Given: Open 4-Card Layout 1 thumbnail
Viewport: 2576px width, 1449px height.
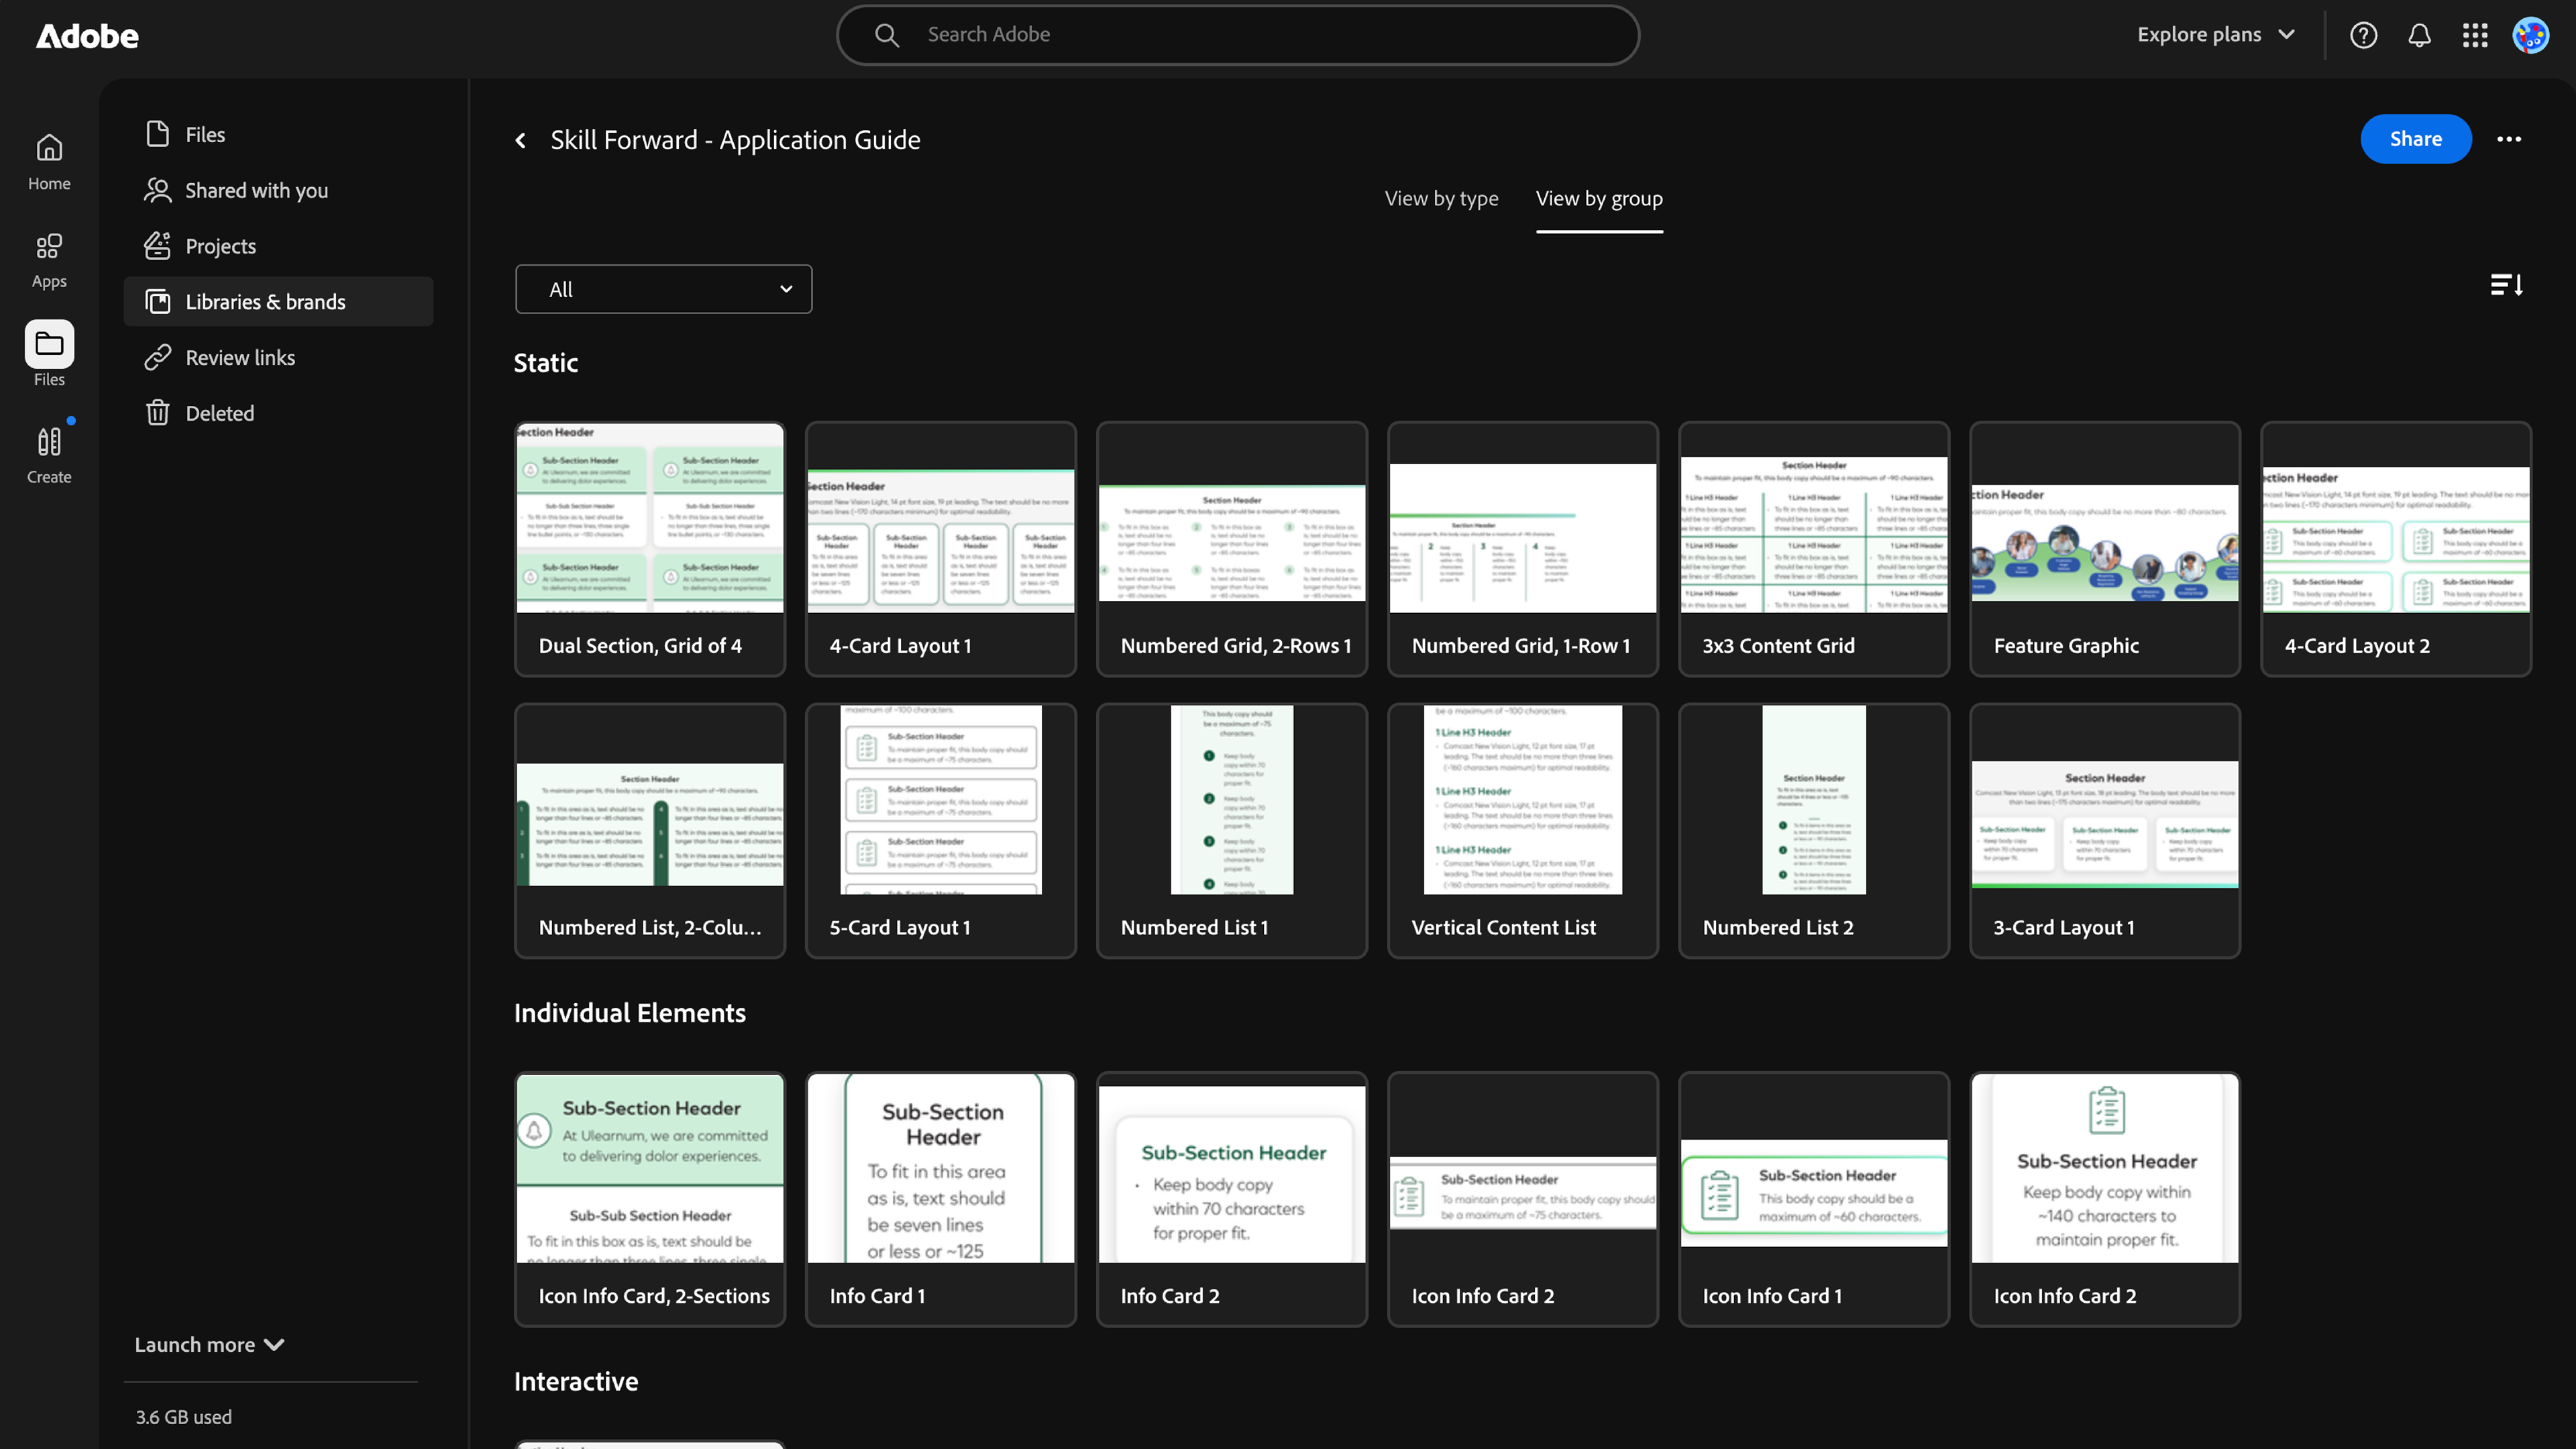Looking at the screenshot, I should tap(941, 518).
